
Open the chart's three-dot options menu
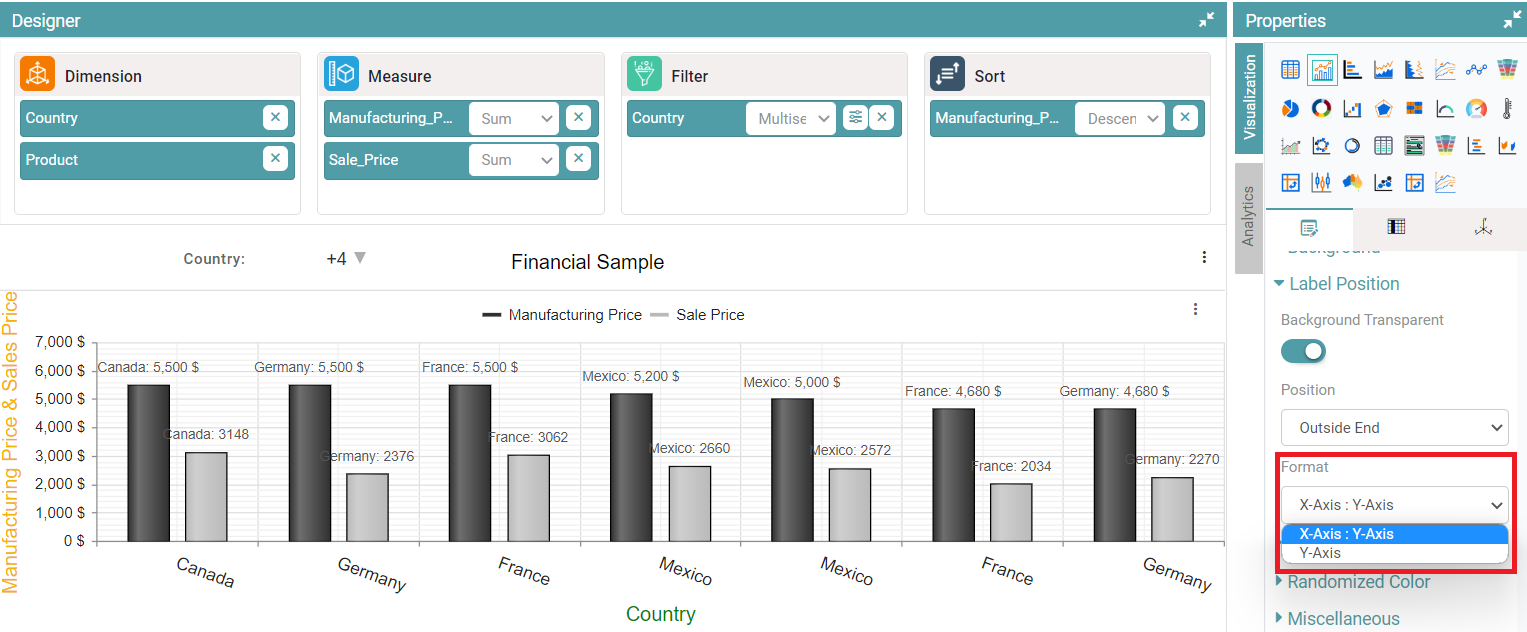point(1195,310)
